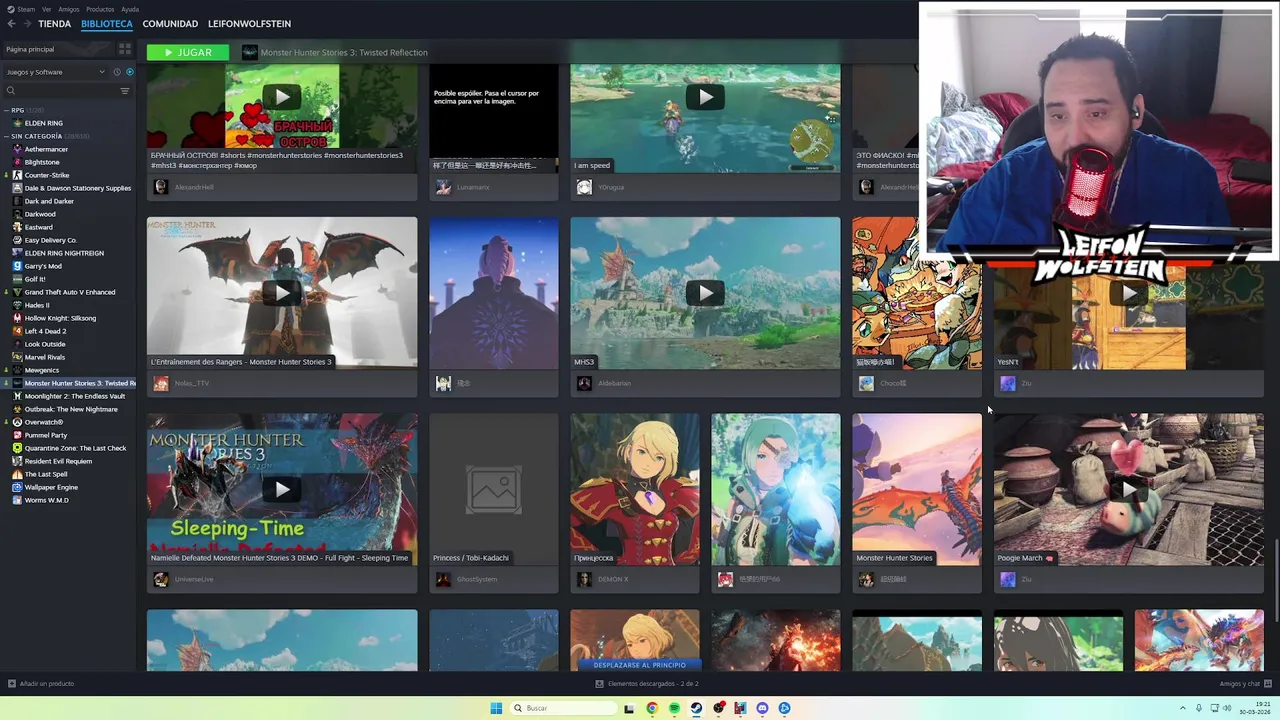1280x720 pixels.
Task: Open the Poogie March video thumbnail
Action: 1128,489
